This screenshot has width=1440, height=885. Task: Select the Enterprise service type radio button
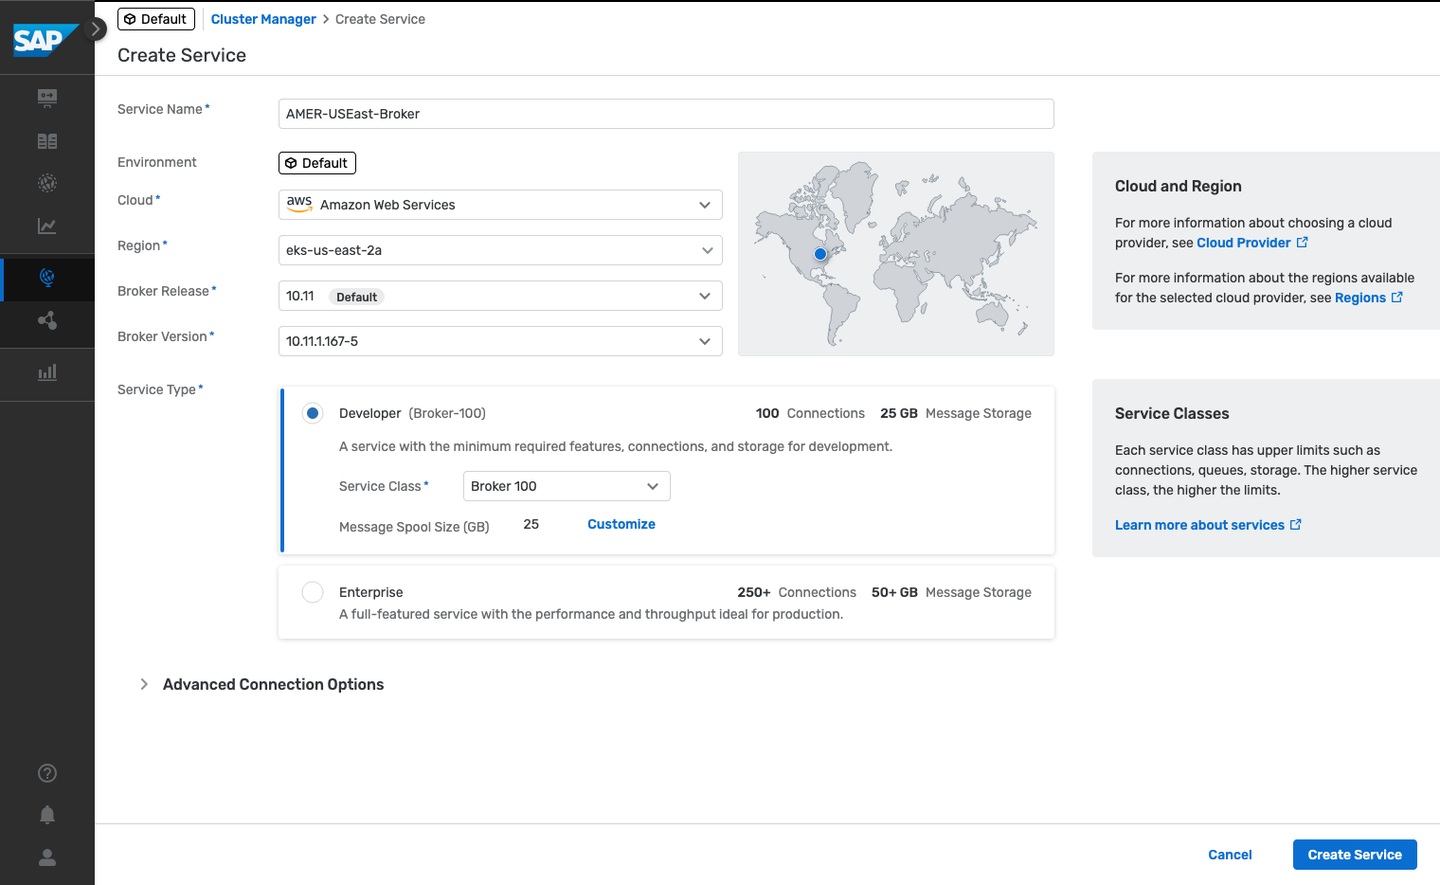313,592
